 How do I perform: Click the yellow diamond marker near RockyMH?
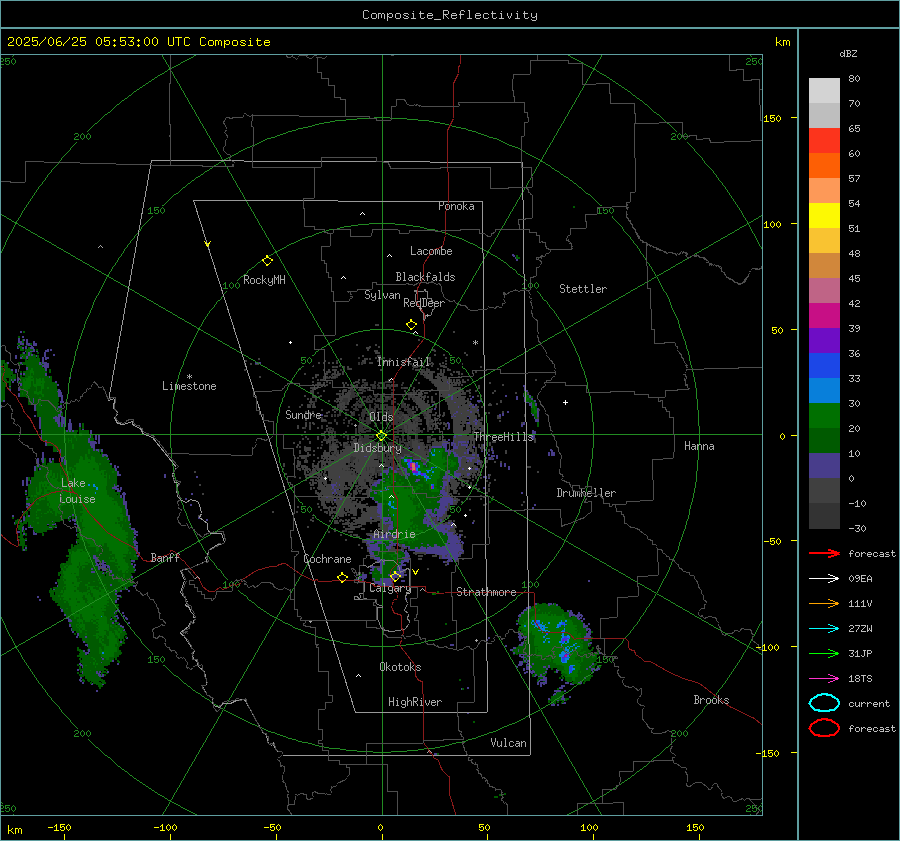click(267, 261)
